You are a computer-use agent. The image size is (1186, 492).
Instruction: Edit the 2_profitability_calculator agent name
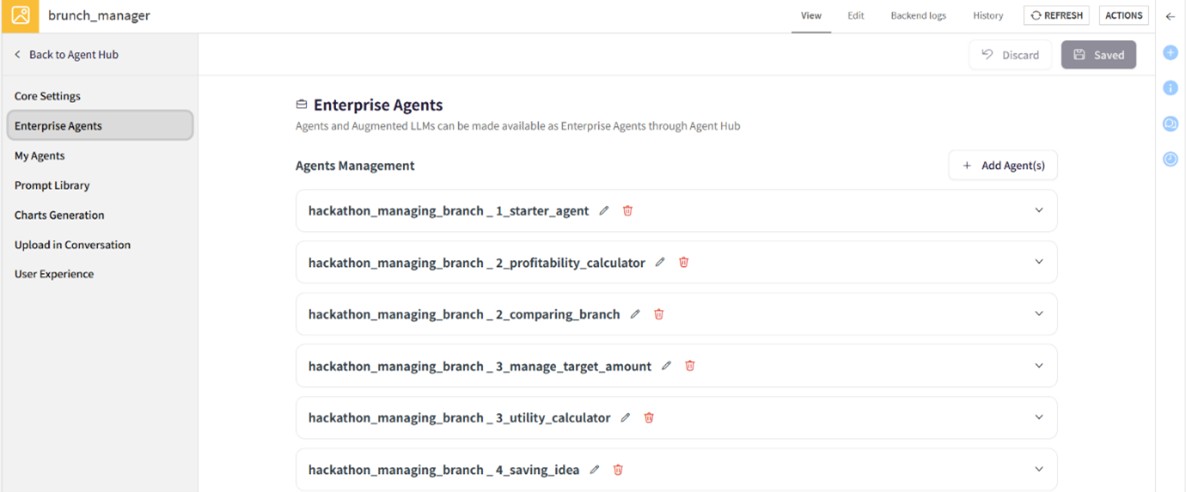(x=660, y=263)
